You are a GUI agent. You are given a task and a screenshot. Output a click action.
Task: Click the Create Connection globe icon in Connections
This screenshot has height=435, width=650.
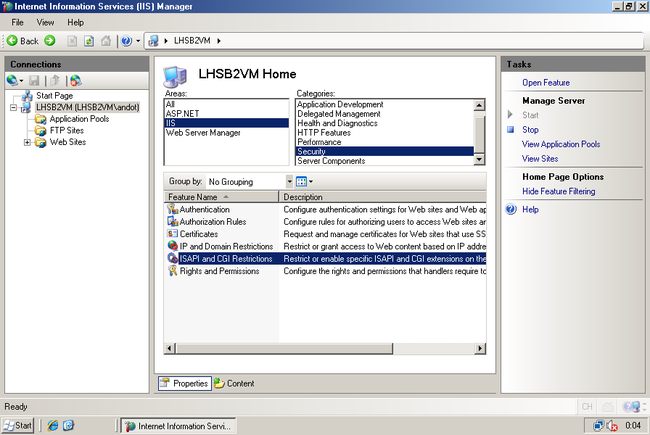12,80
